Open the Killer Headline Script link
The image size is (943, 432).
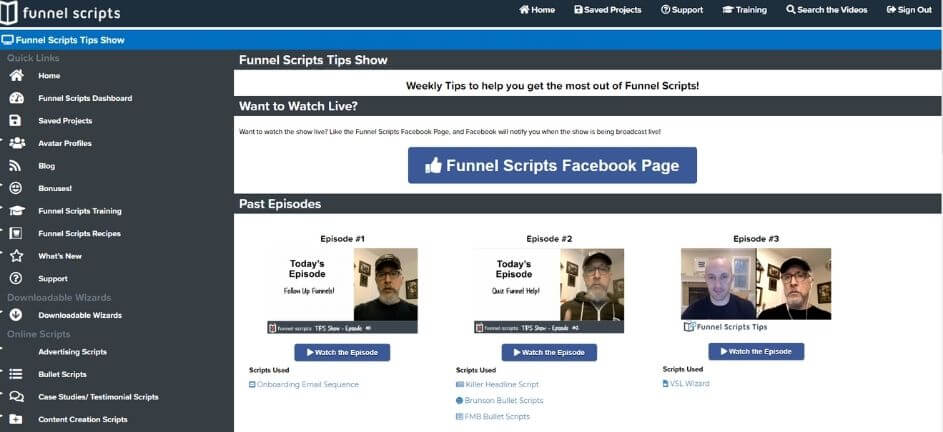497,384
